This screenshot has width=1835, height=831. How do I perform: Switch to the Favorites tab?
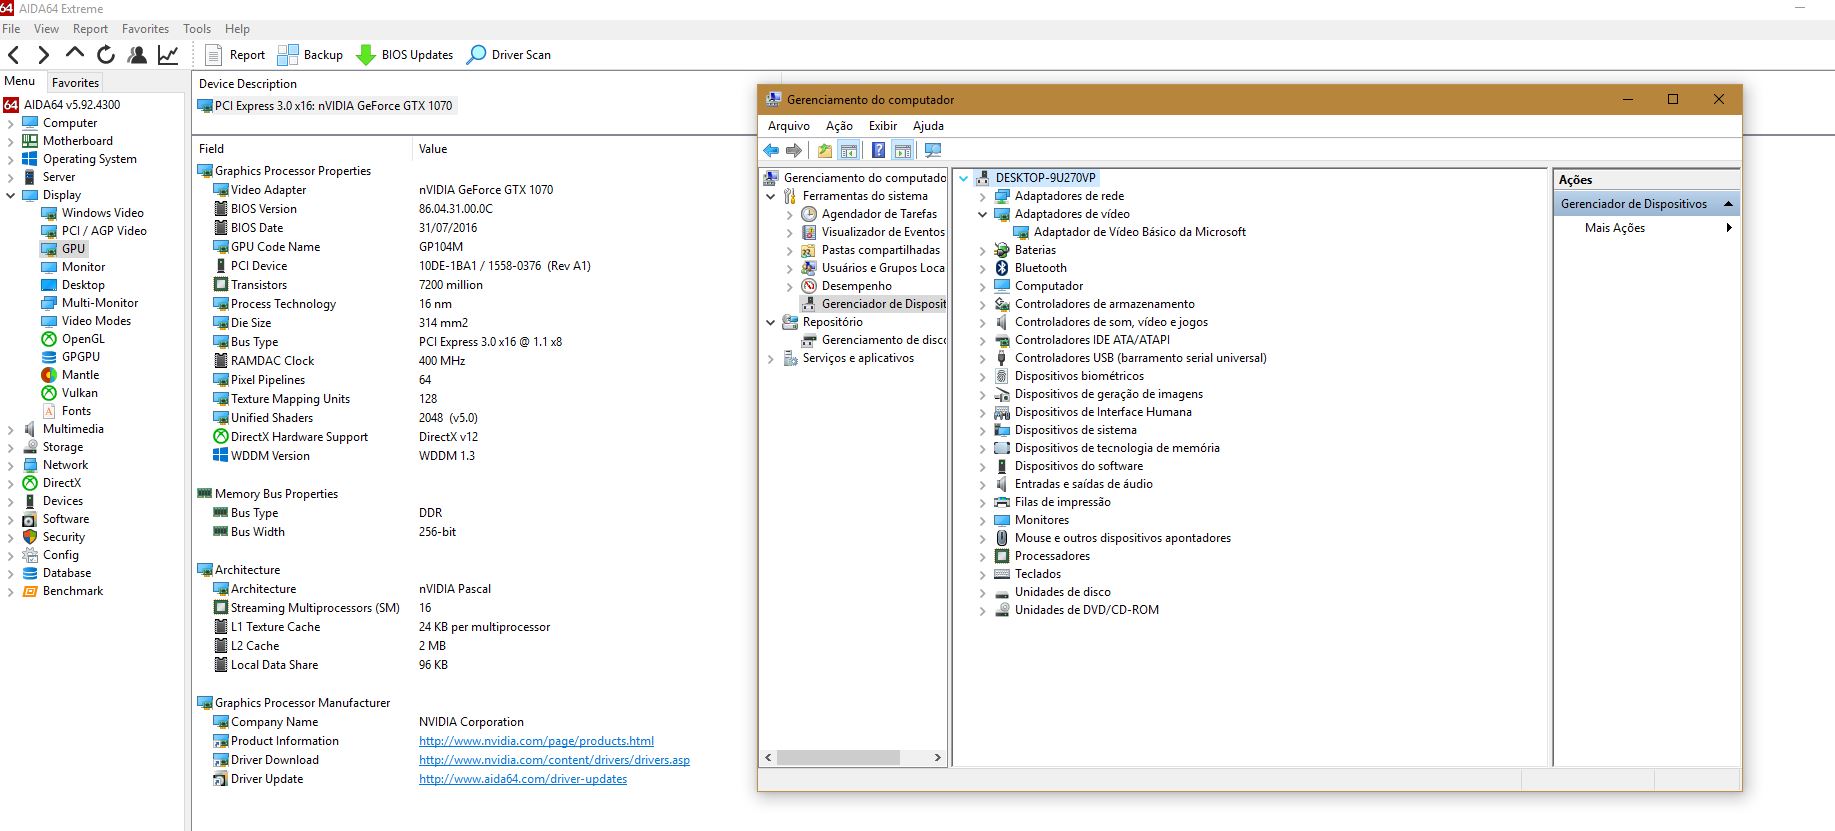pos(75,82)
